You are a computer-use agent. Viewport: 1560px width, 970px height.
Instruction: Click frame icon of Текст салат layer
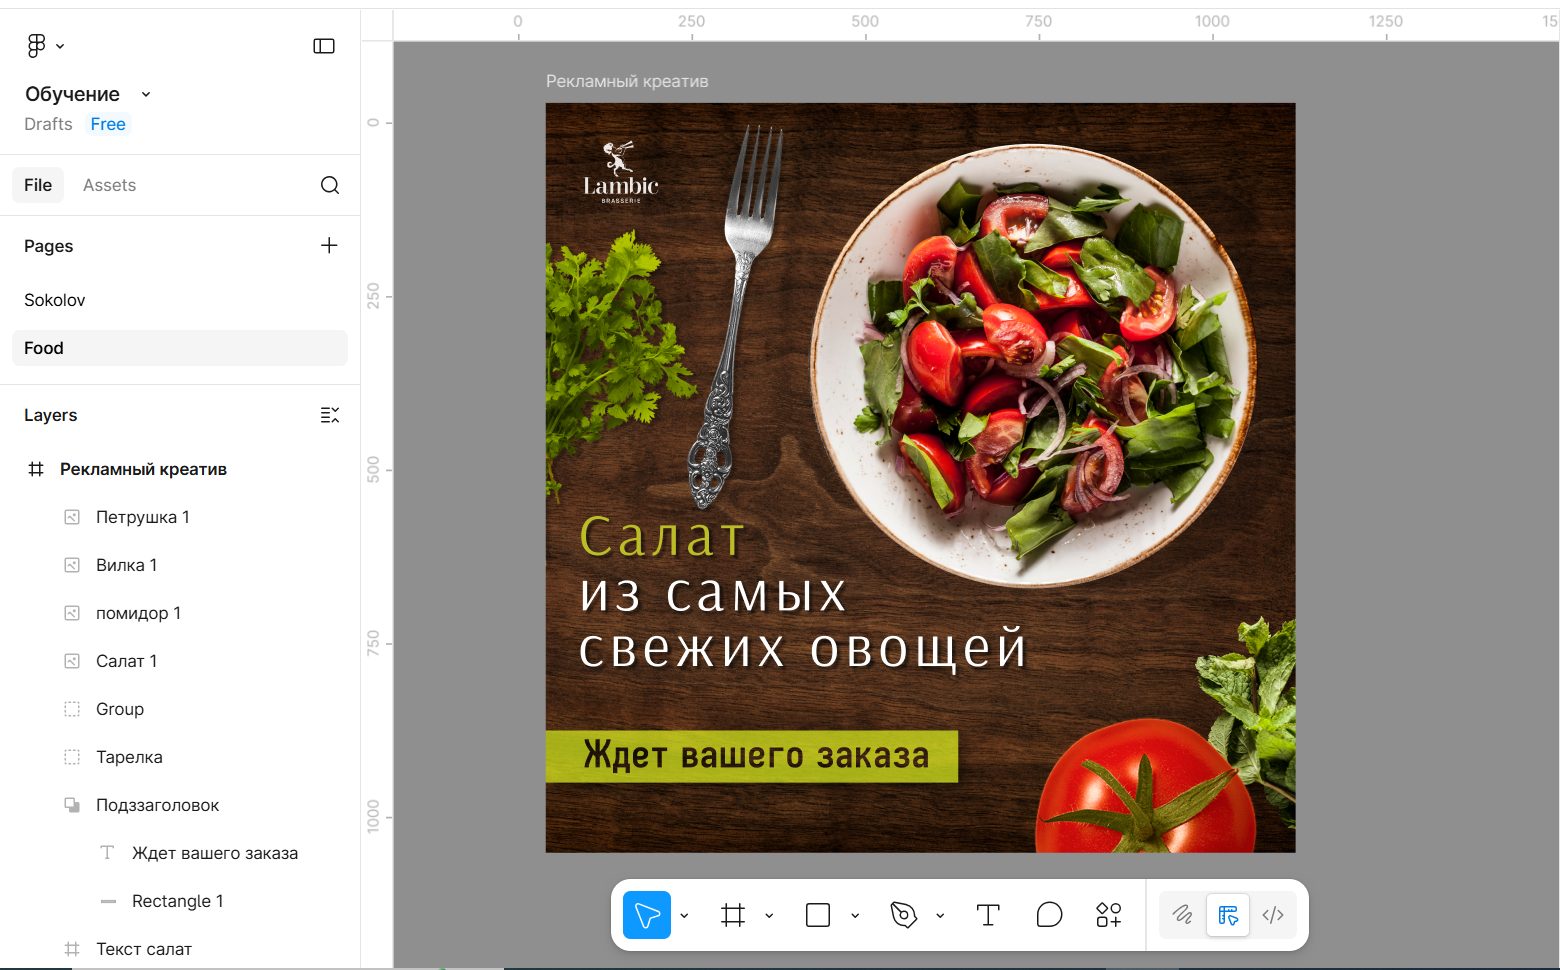point(72,949)
